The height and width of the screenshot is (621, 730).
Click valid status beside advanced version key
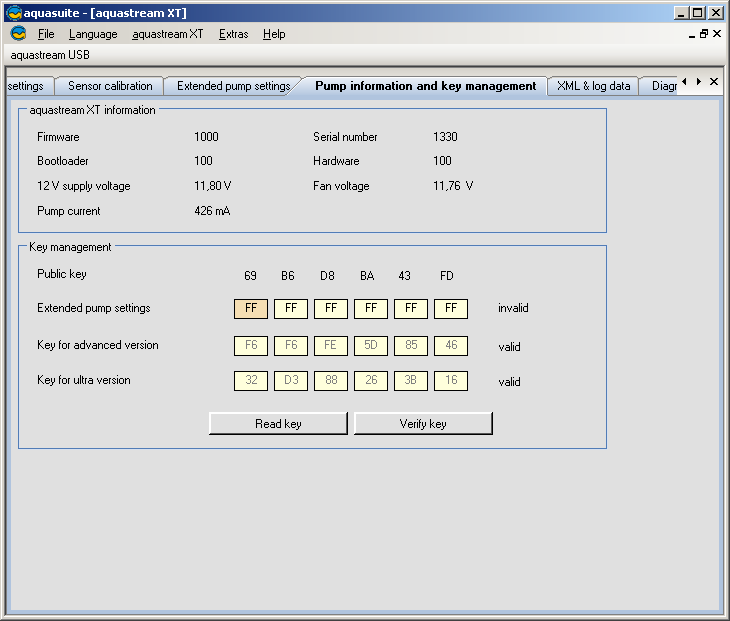pyautogui.click(x=509, y=347)
